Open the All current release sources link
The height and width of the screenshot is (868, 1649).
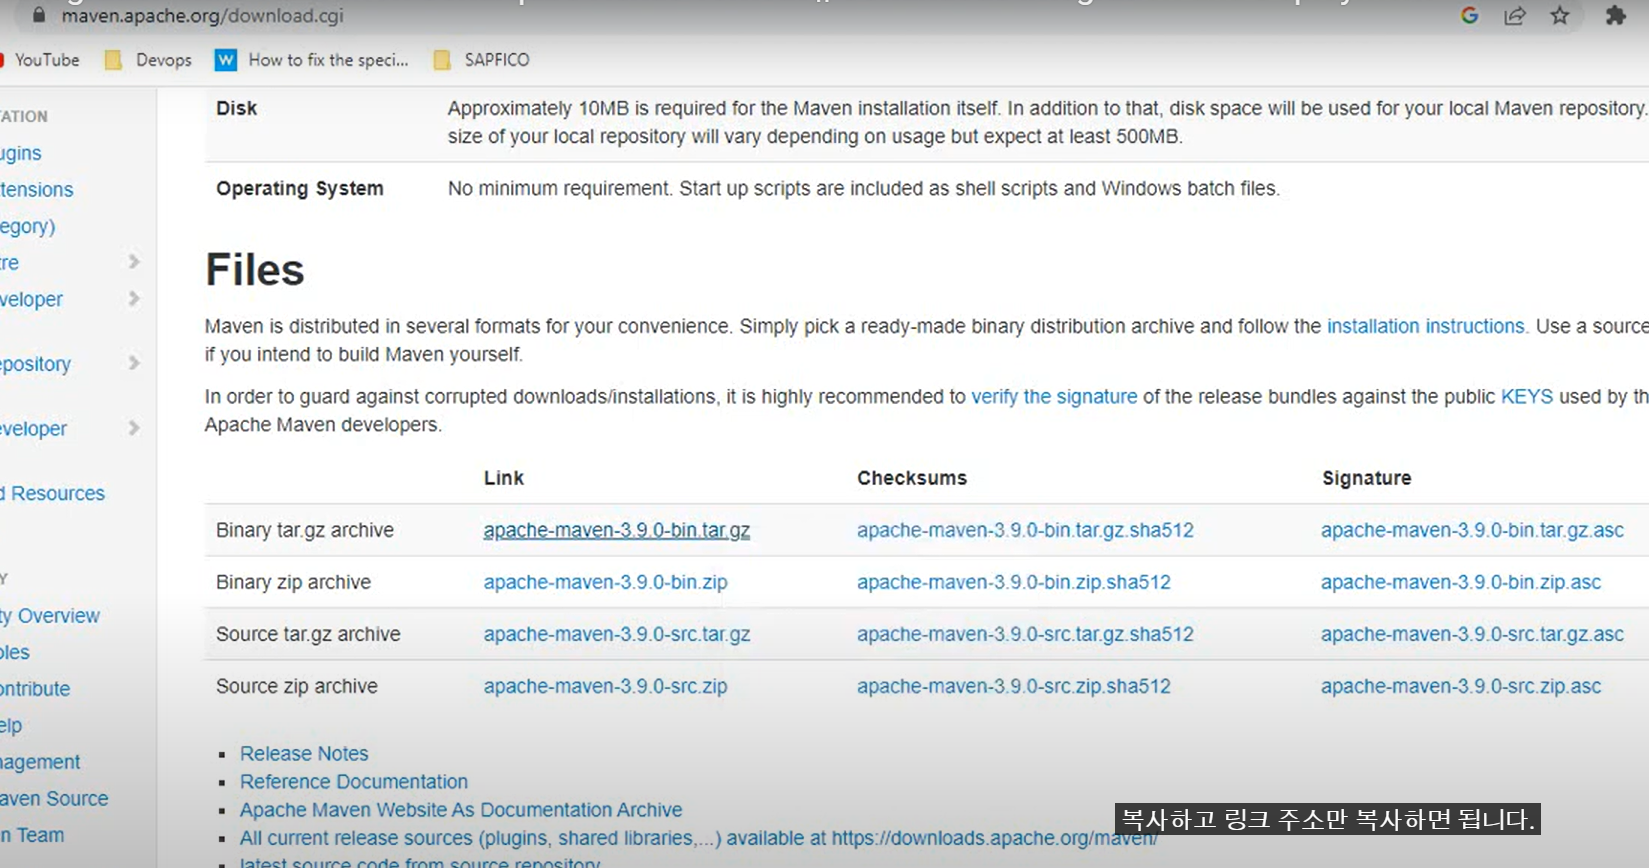point(698,837)
